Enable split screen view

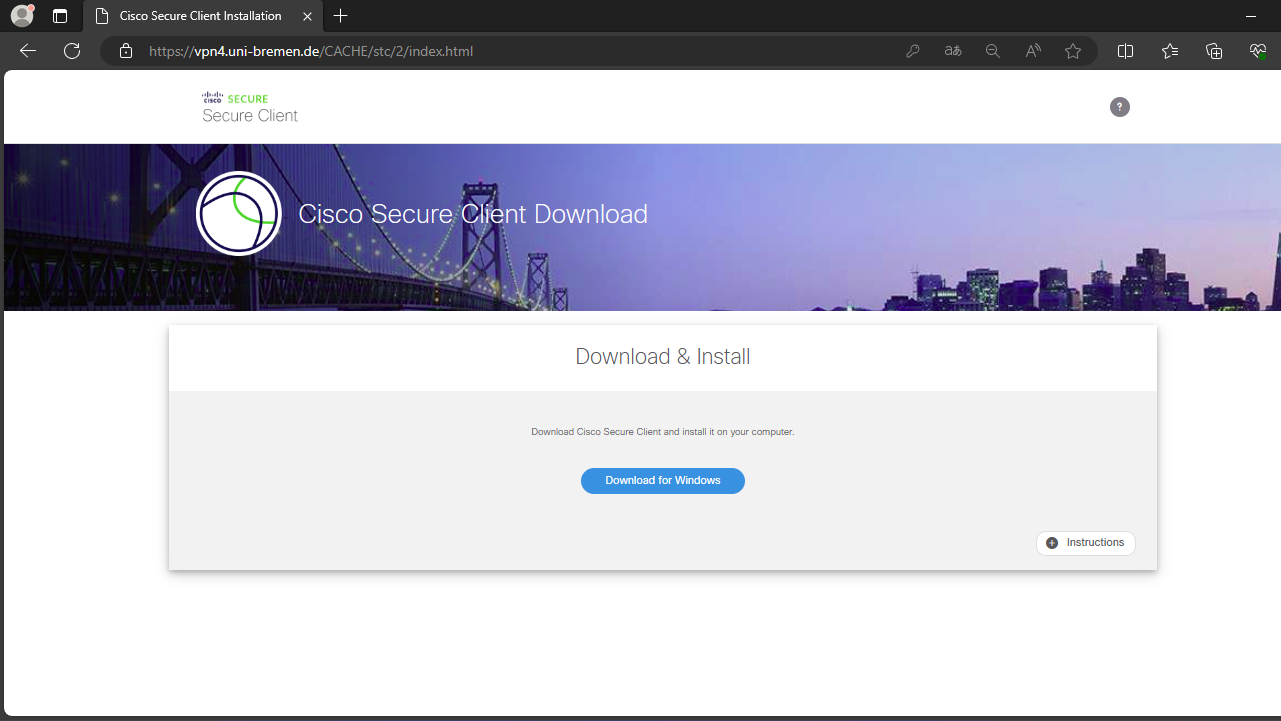point(1125,51)
